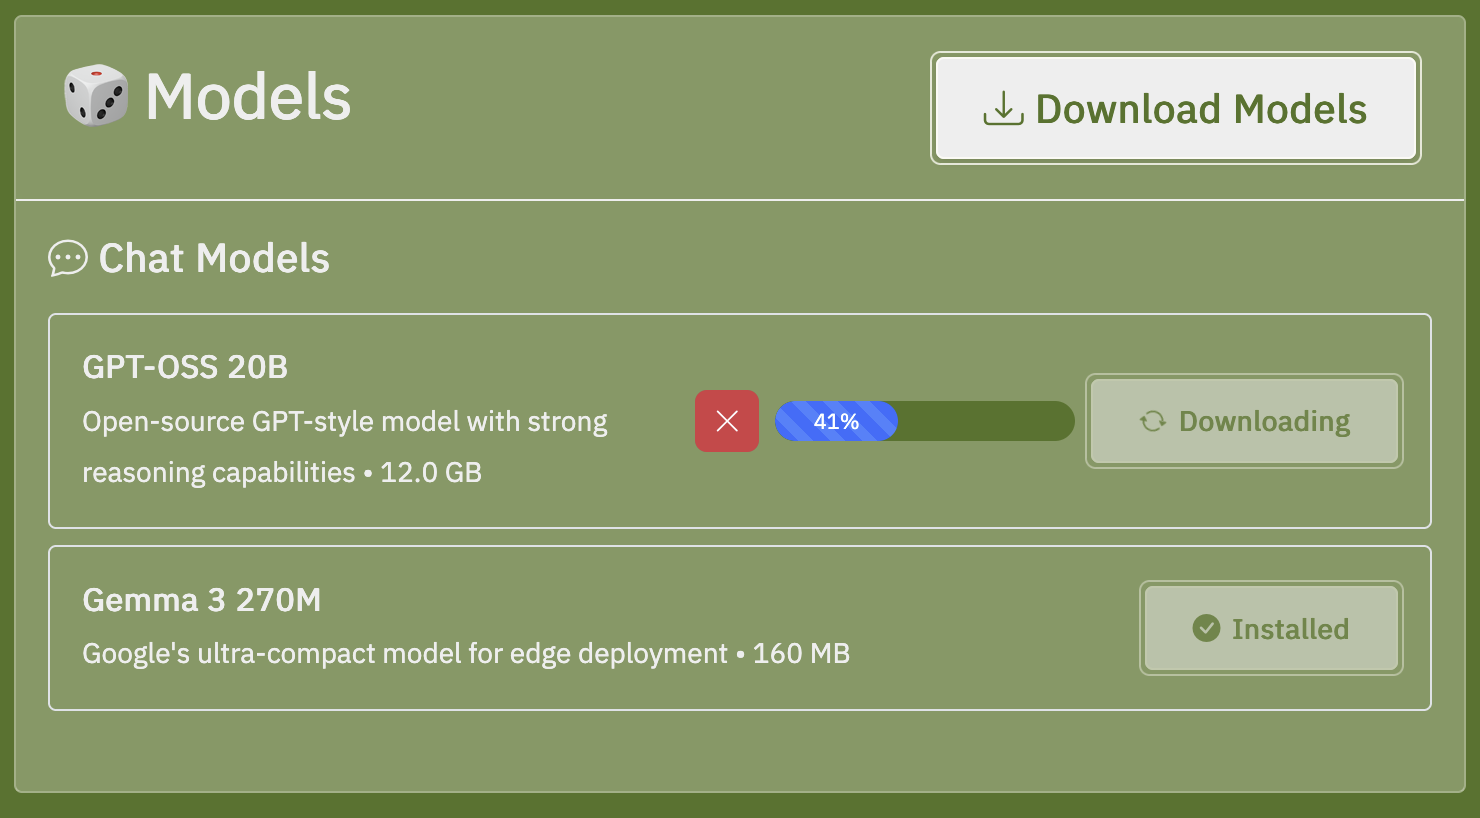The height and width of the screenshot is (818, 1480).
Task: Click the 41% progress bar
Action: pos(924,421)
